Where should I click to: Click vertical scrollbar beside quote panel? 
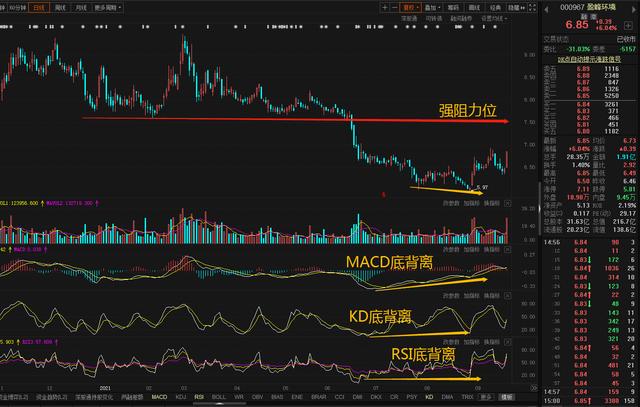[x=540, y=208]
